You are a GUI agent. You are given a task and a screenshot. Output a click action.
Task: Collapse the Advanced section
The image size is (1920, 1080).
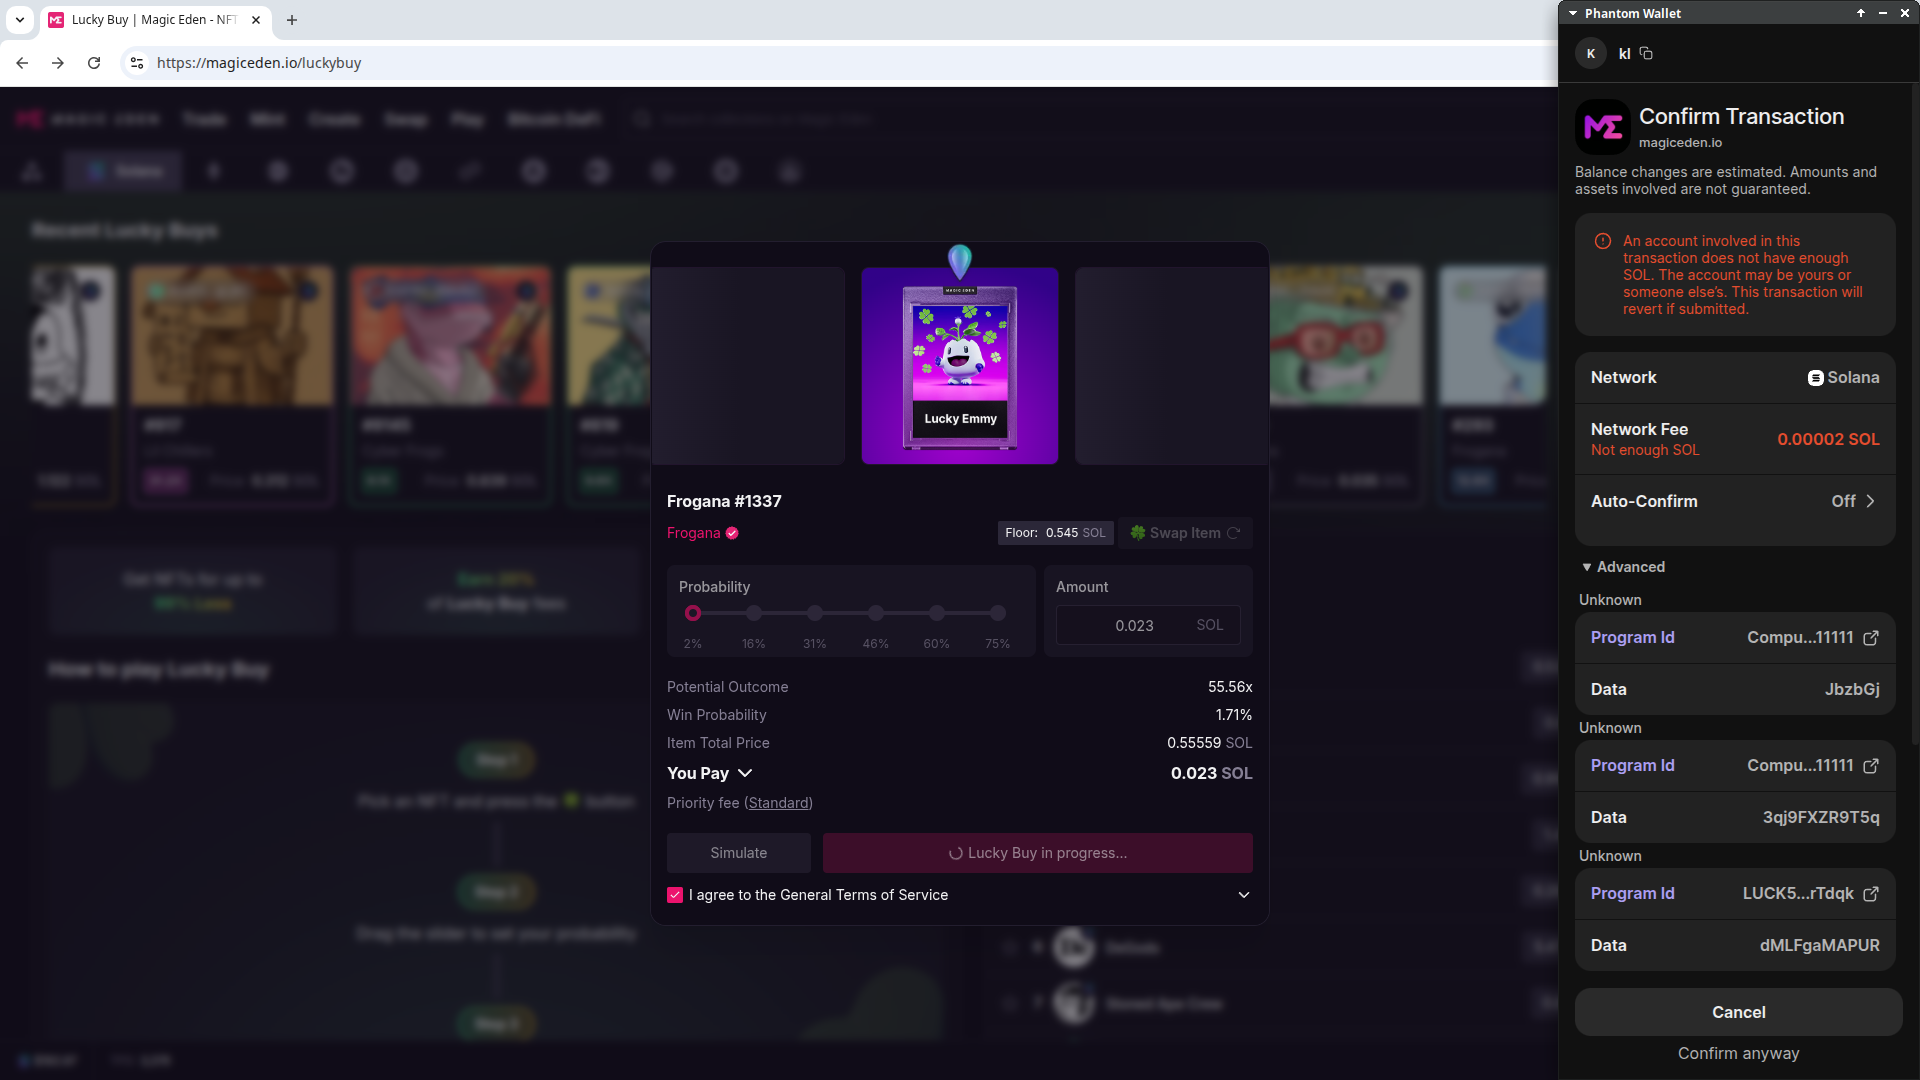point(1622,567)
